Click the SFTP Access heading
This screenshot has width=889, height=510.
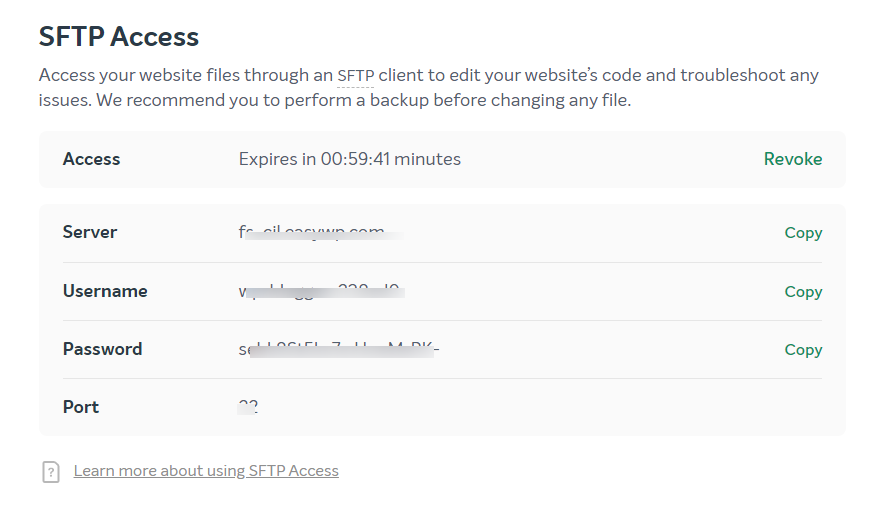119,37
